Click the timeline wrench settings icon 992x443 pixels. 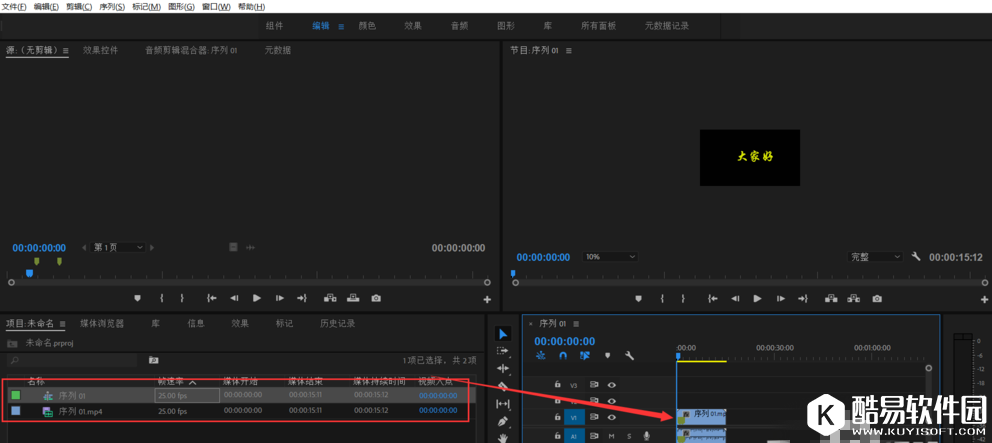click(630, 355)
